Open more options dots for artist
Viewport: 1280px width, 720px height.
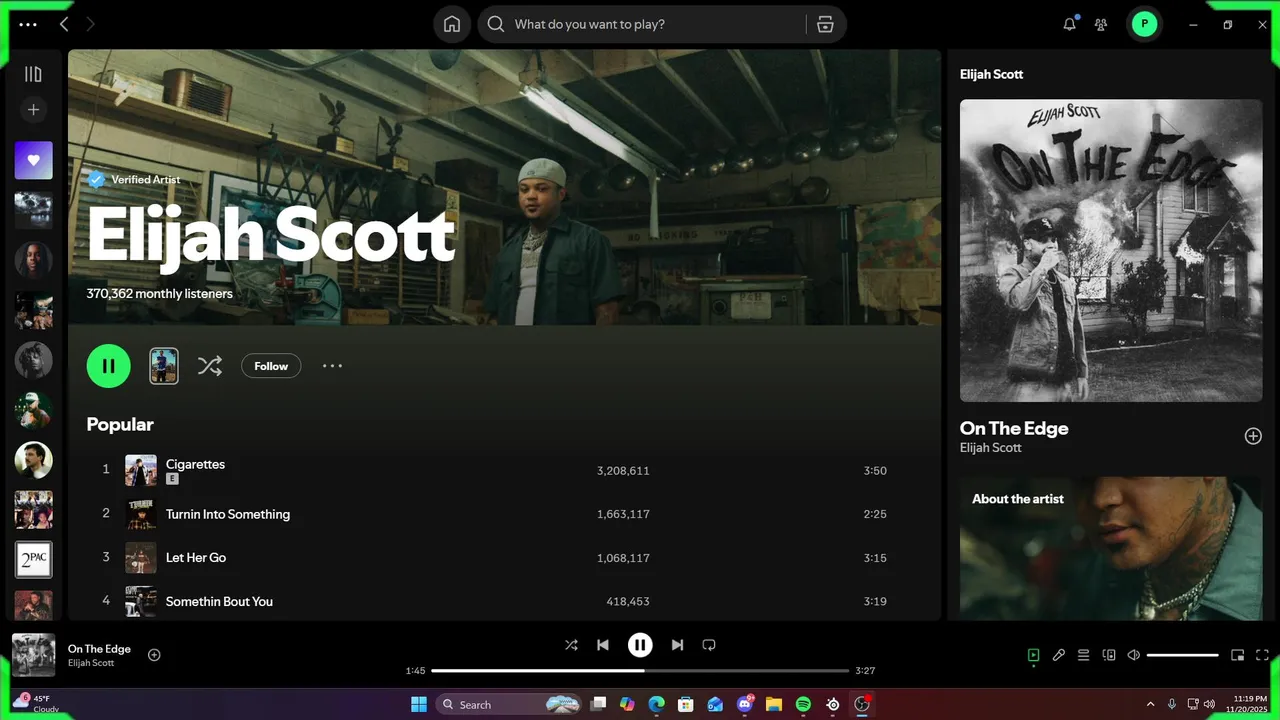click(332, 366)
